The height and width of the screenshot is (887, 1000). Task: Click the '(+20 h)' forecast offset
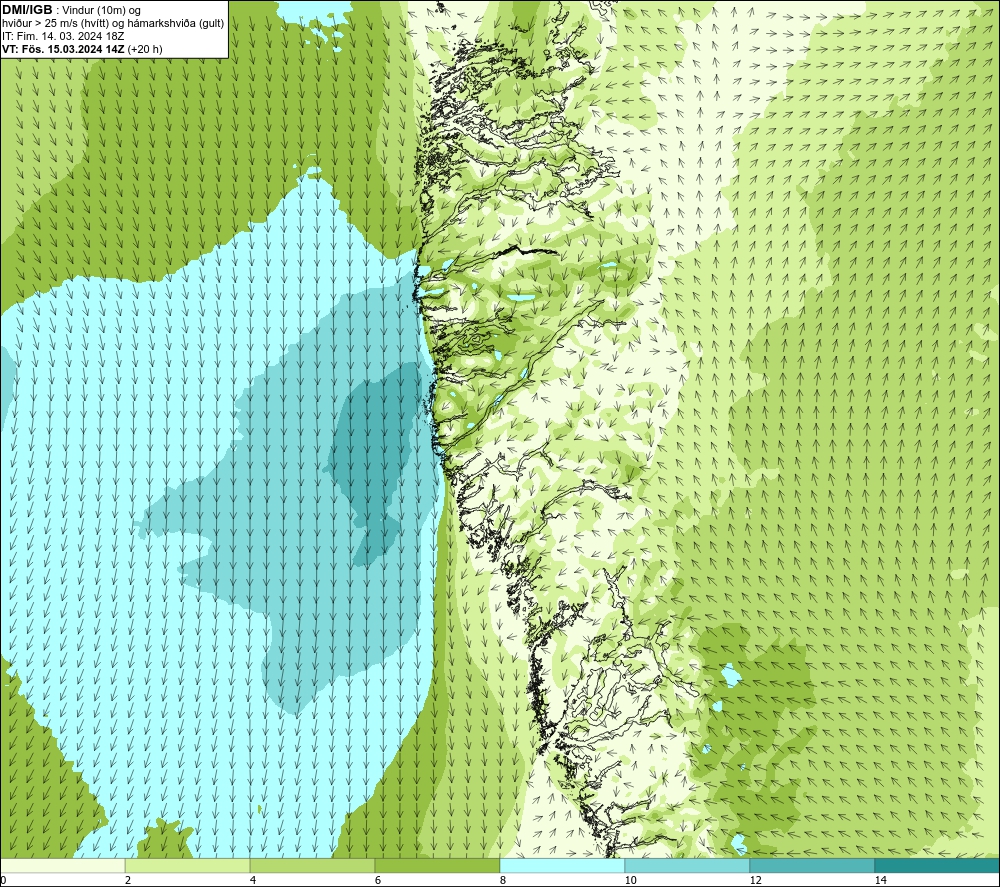(x=145, y=49)
